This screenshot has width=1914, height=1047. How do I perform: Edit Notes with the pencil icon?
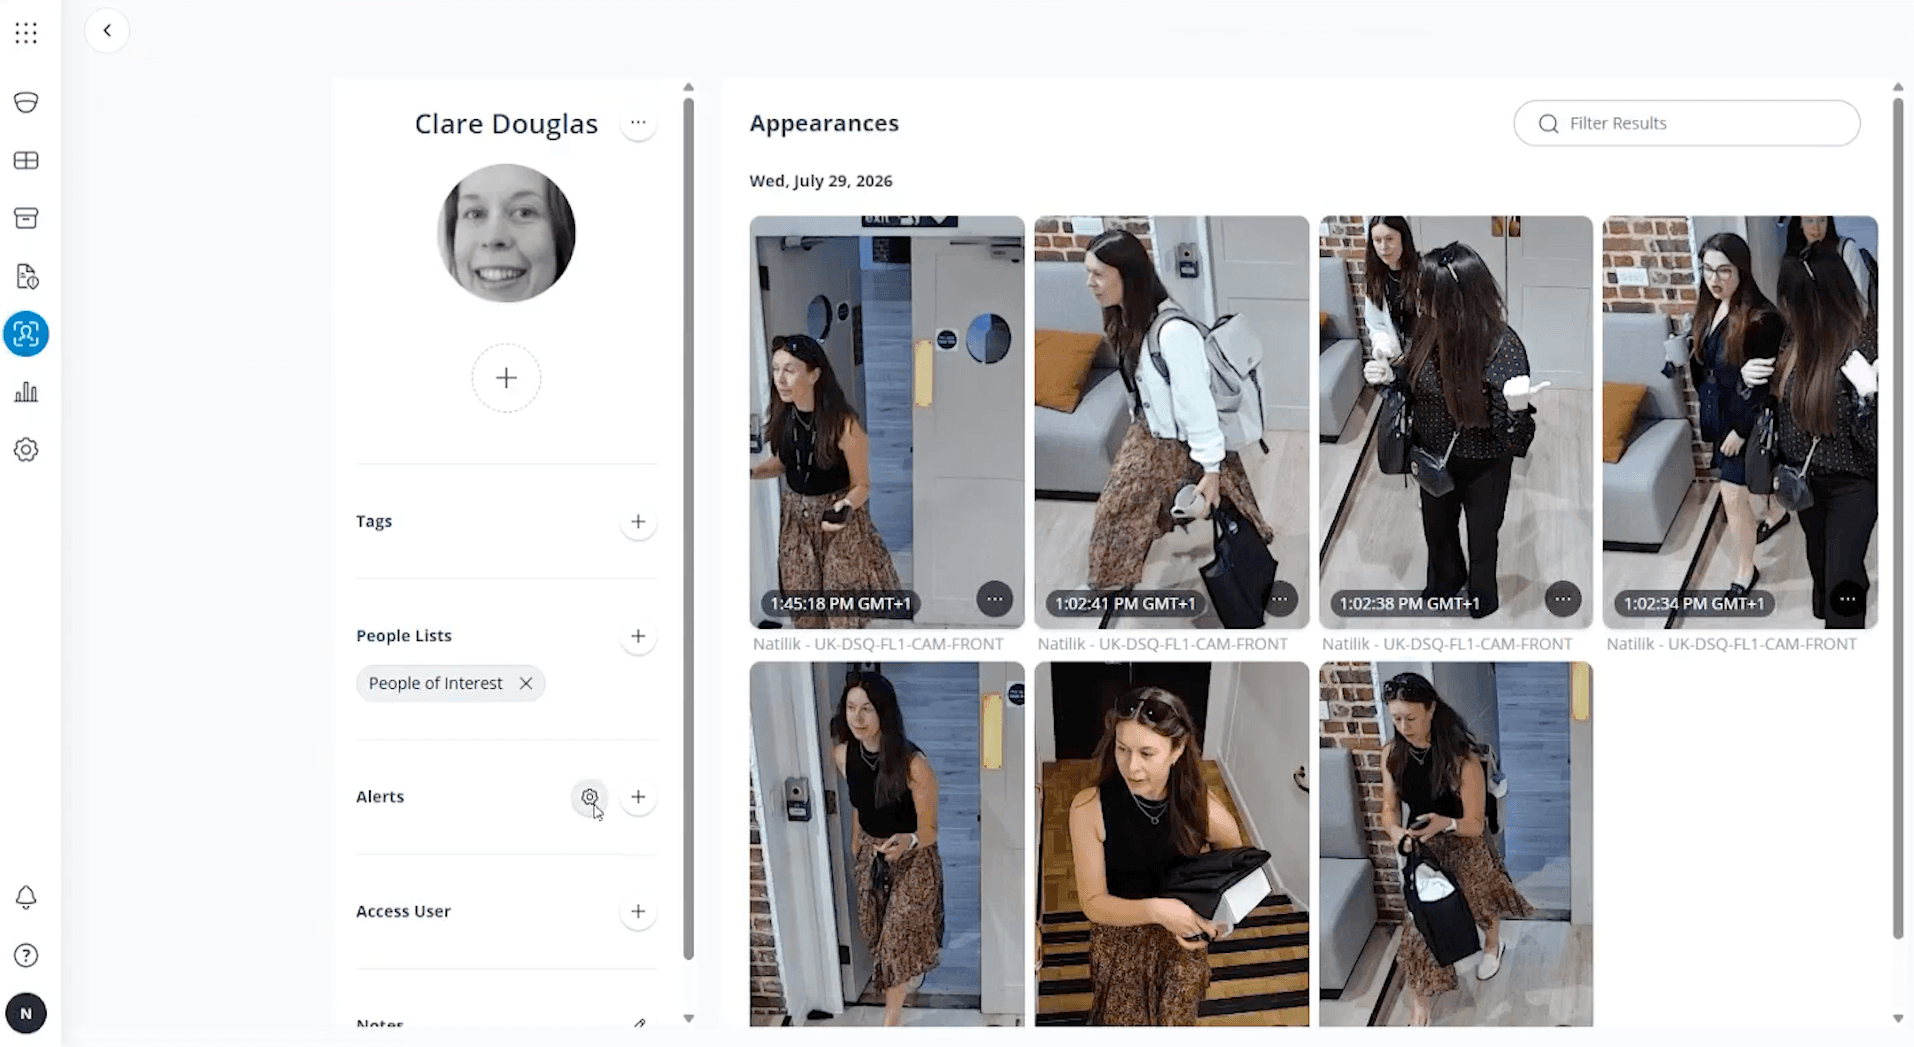pyautogui.click(x=639, y=1023)
